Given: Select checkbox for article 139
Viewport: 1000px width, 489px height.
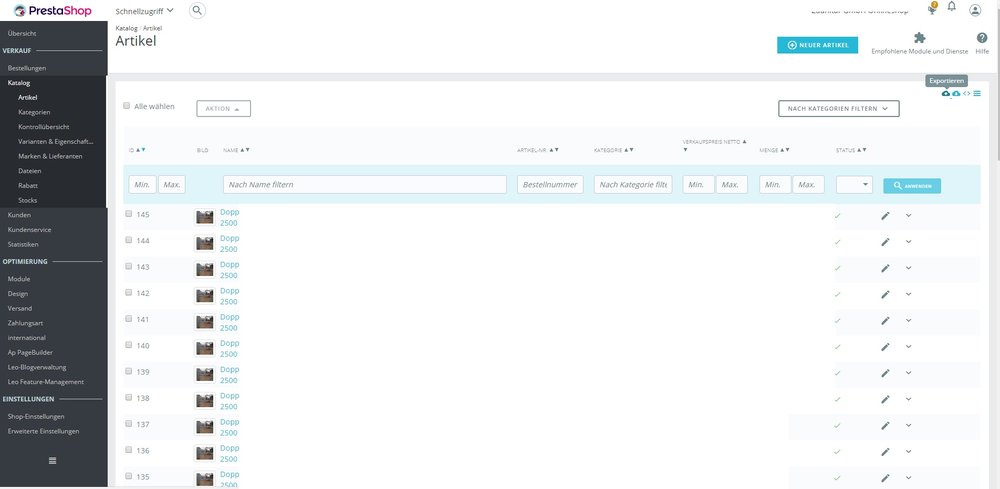Looking at the screenshot, I should pos(129,370).
